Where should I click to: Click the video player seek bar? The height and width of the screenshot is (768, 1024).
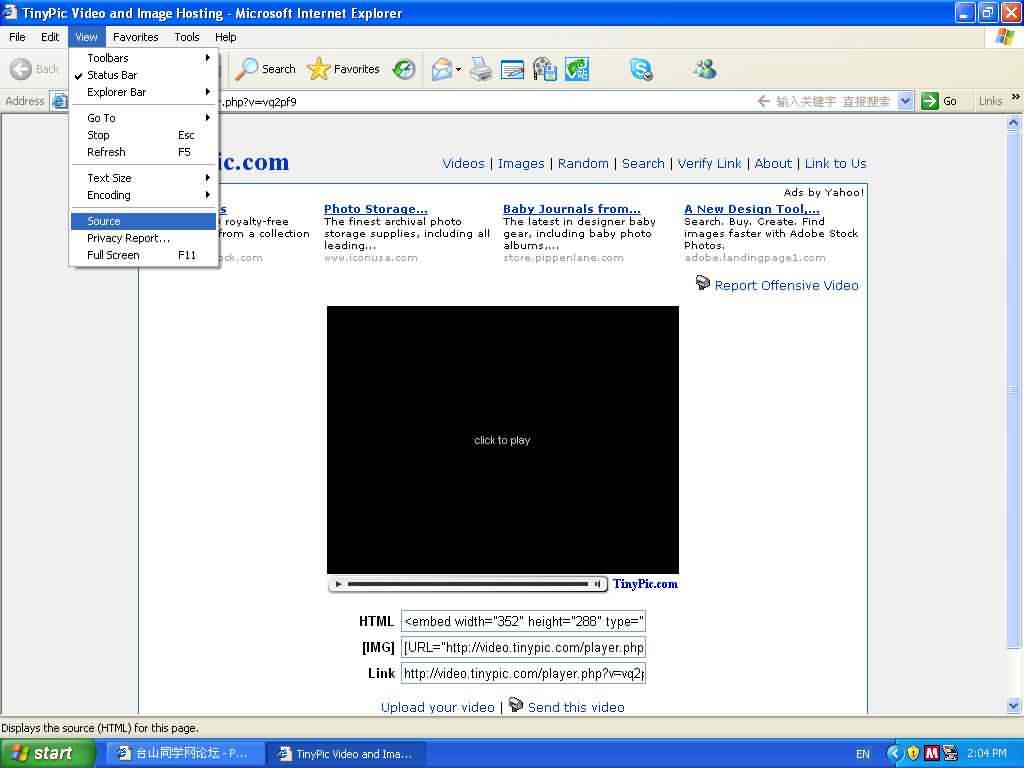(467, 584)
